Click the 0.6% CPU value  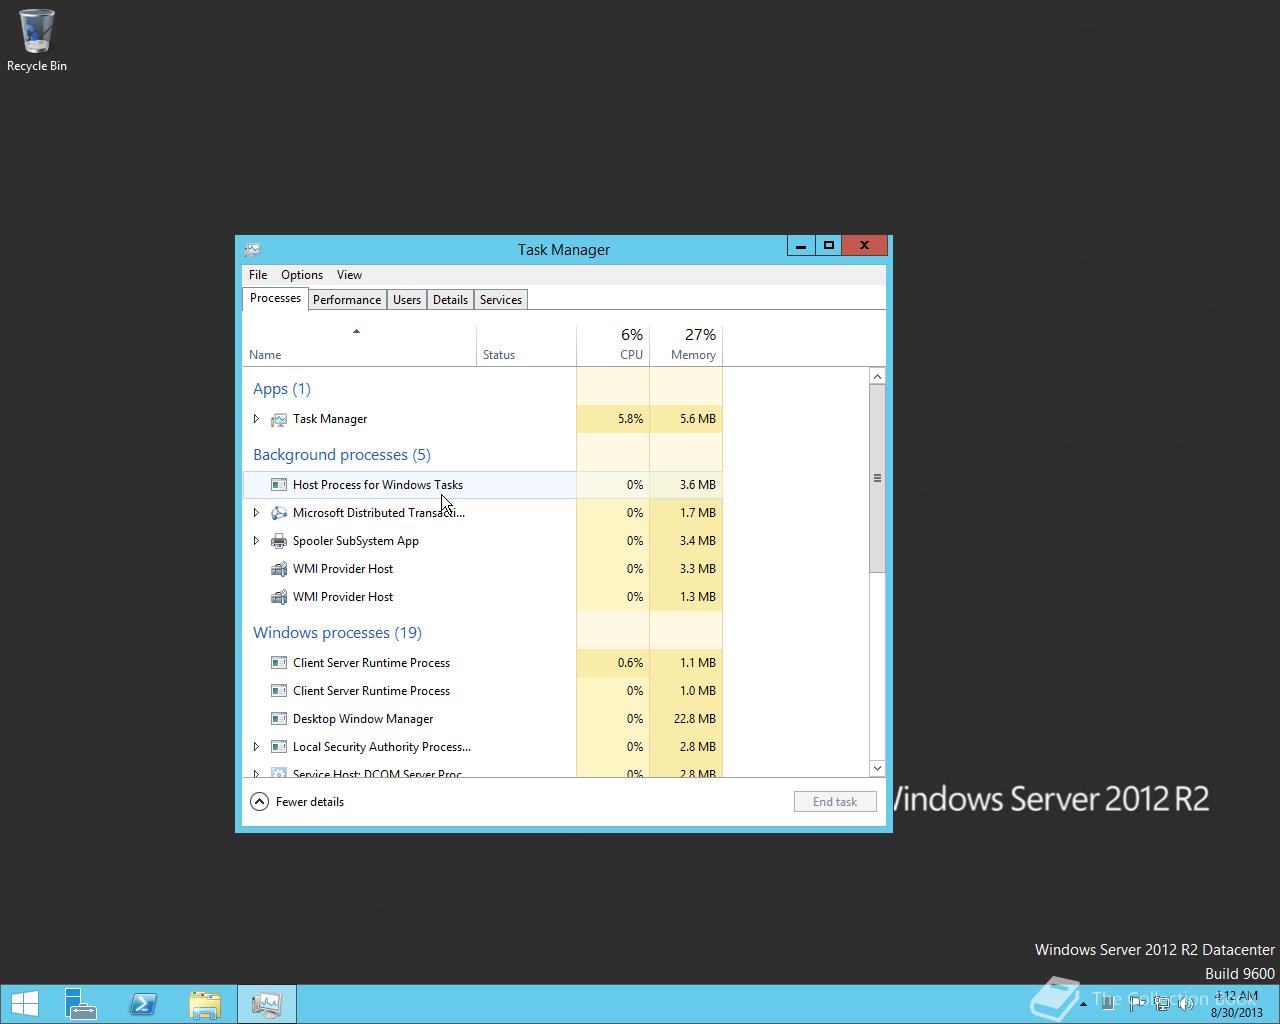(631, 663)
